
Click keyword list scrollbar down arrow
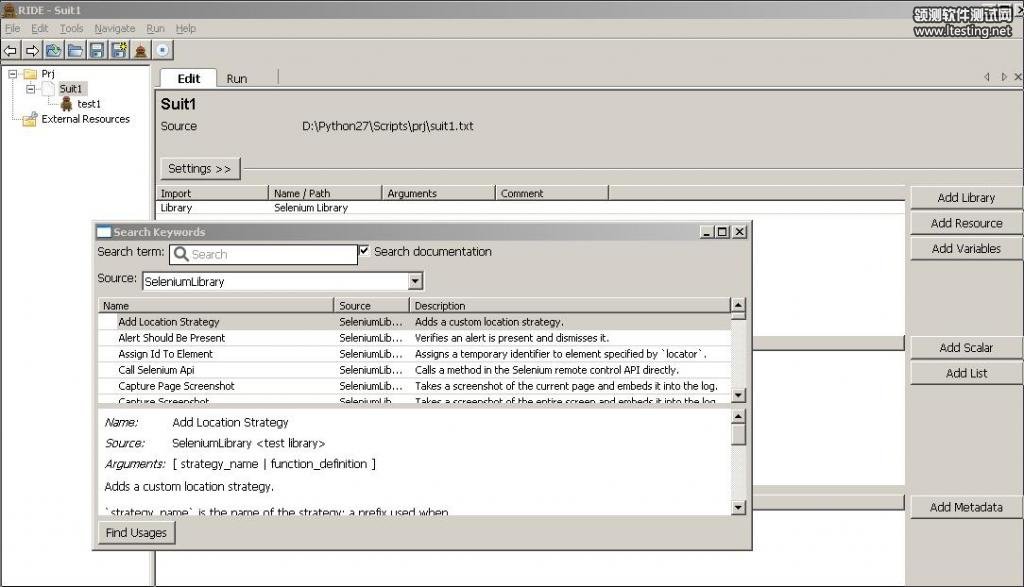tap(738, 396)
